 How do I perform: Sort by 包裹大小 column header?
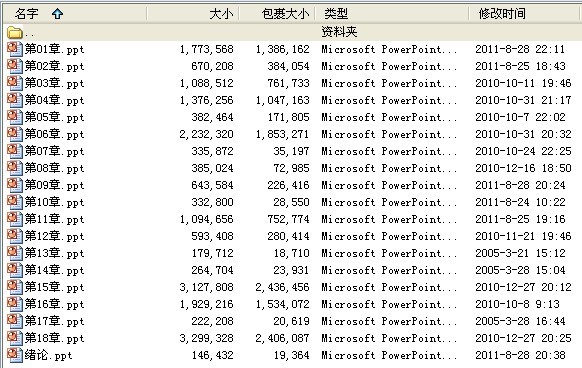pos(285,14)
